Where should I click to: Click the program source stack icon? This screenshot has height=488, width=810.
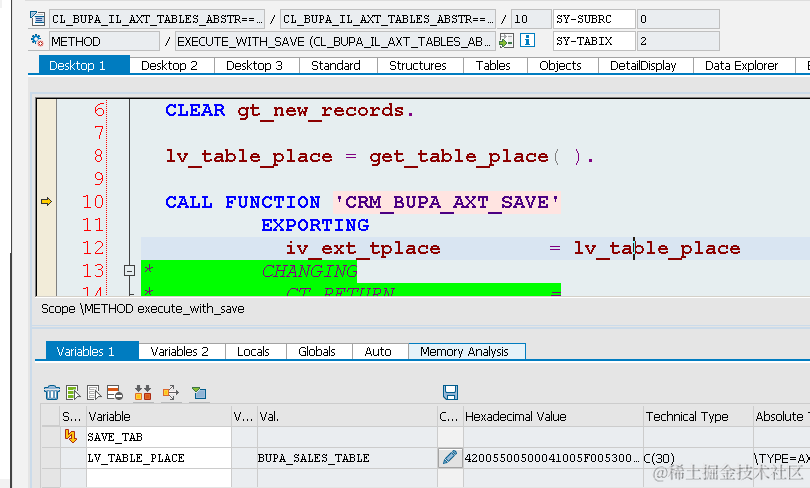[x=37, y=19]
